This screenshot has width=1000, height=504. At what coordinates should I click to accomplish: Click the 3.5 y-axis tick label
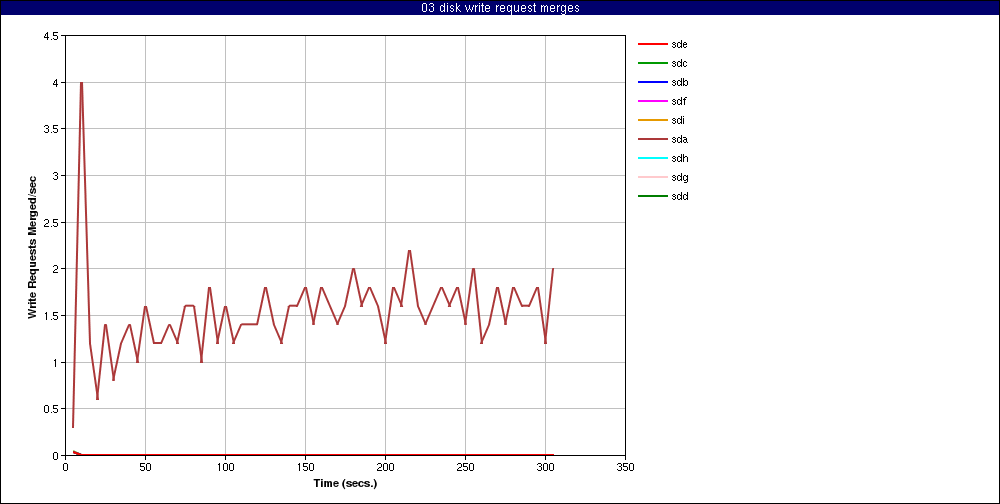pos(52,130)
